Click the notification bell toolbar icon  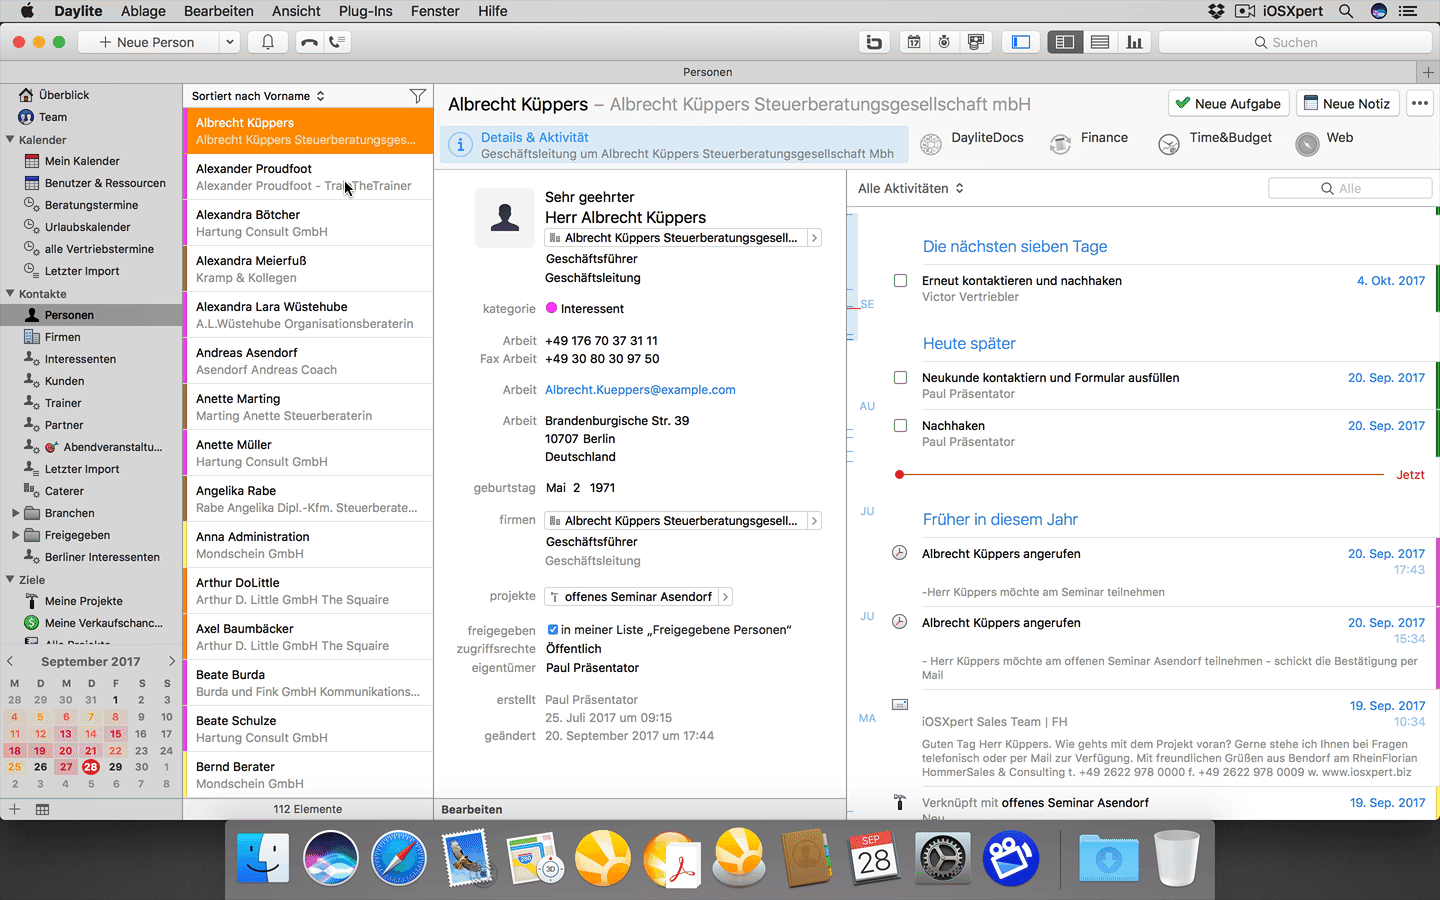[x=268, y=42]
